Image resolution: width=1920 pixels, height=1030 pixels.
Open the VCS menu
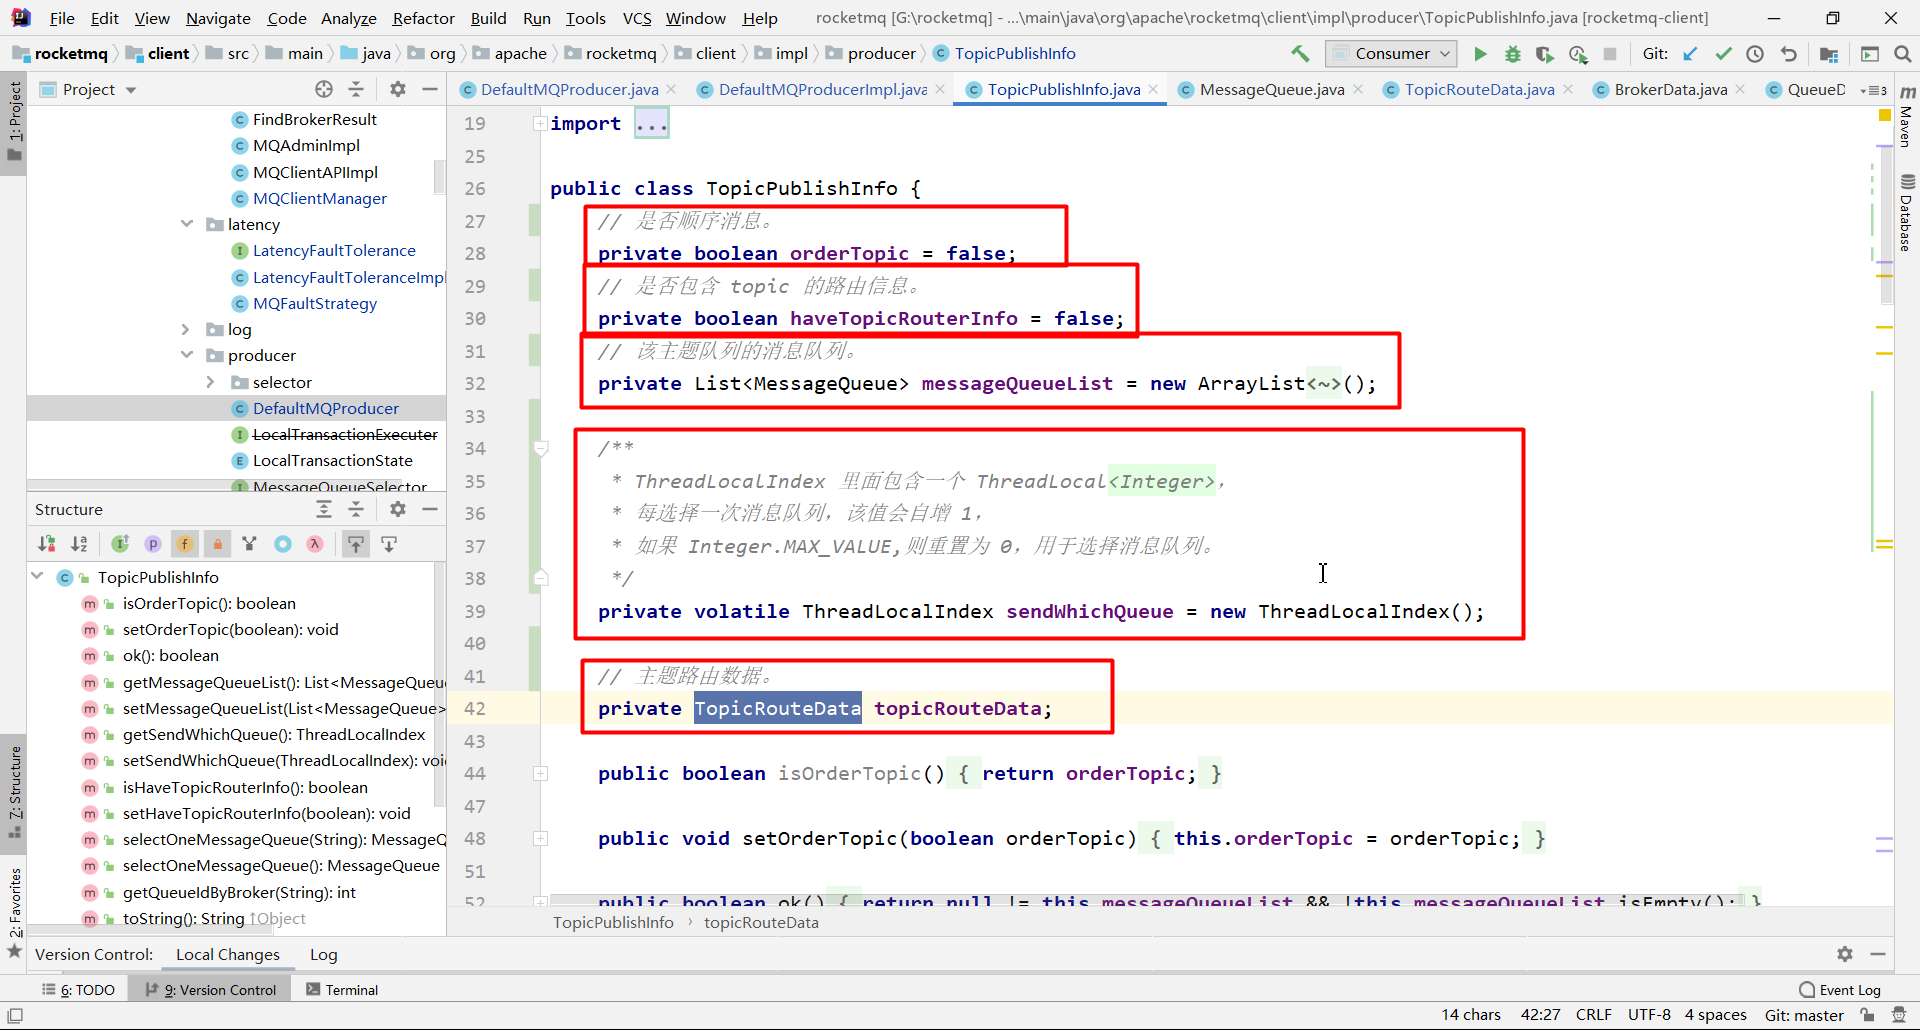pyautogui.click(x=637, y=18)
